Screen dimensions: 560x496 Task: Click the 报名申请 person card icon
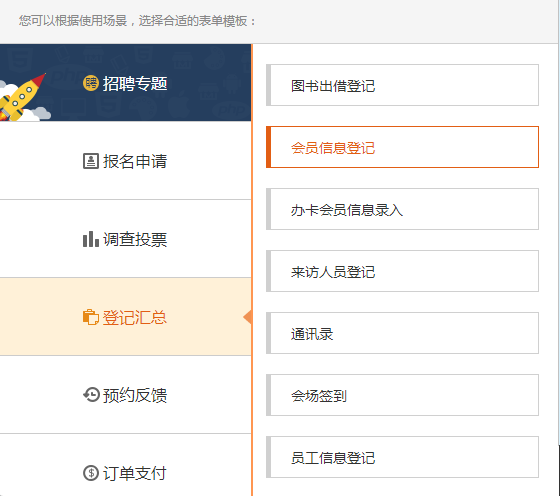(x=91, y=161)
